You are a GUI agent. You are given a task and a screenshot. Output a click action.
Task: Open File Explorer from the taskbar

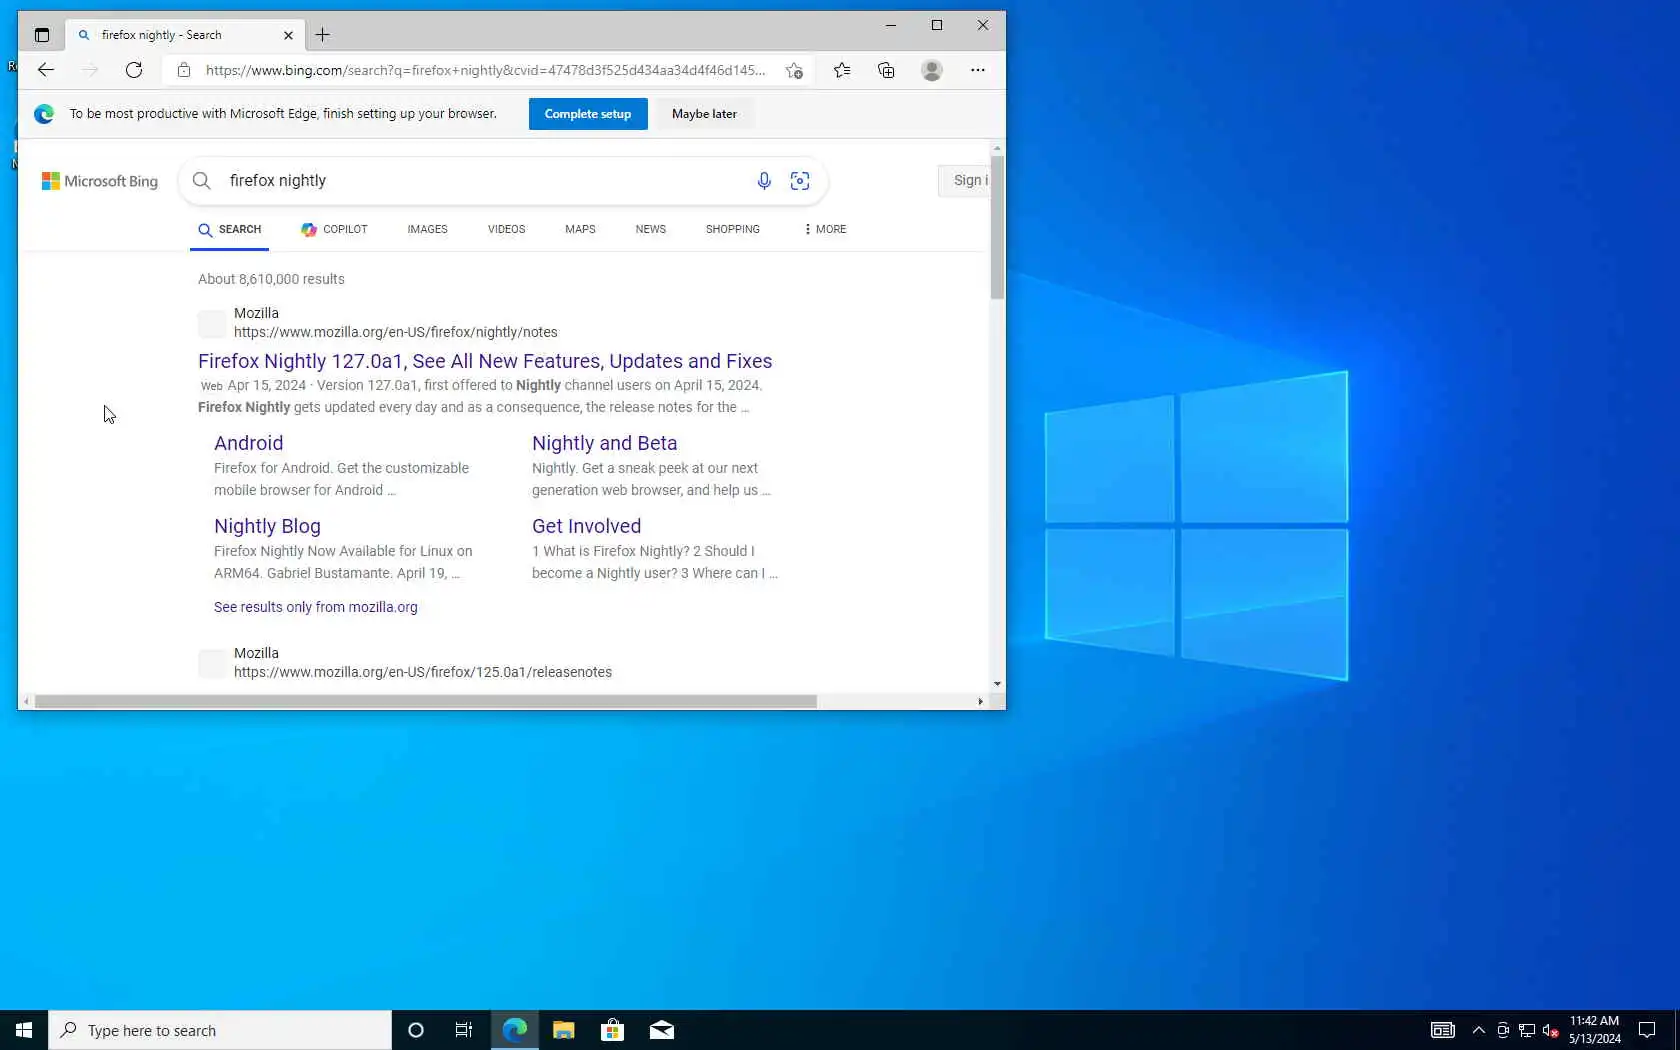(564, 1030)
